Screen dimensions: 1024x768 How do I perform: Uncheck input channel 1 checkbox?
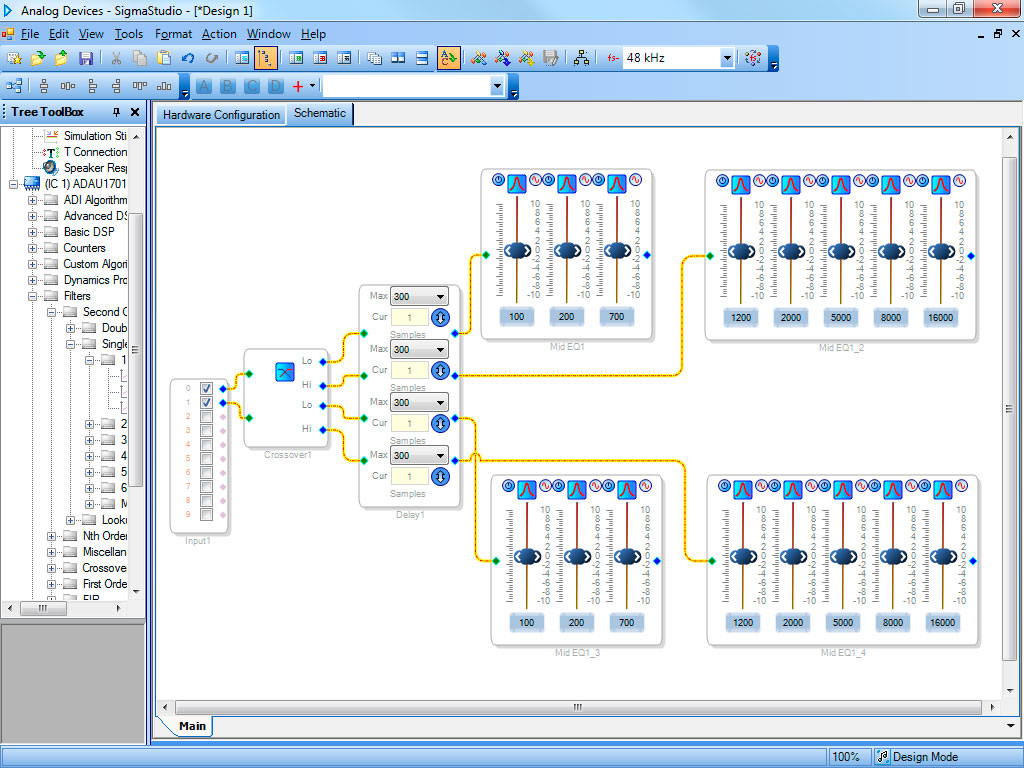(x=206, y=403)
